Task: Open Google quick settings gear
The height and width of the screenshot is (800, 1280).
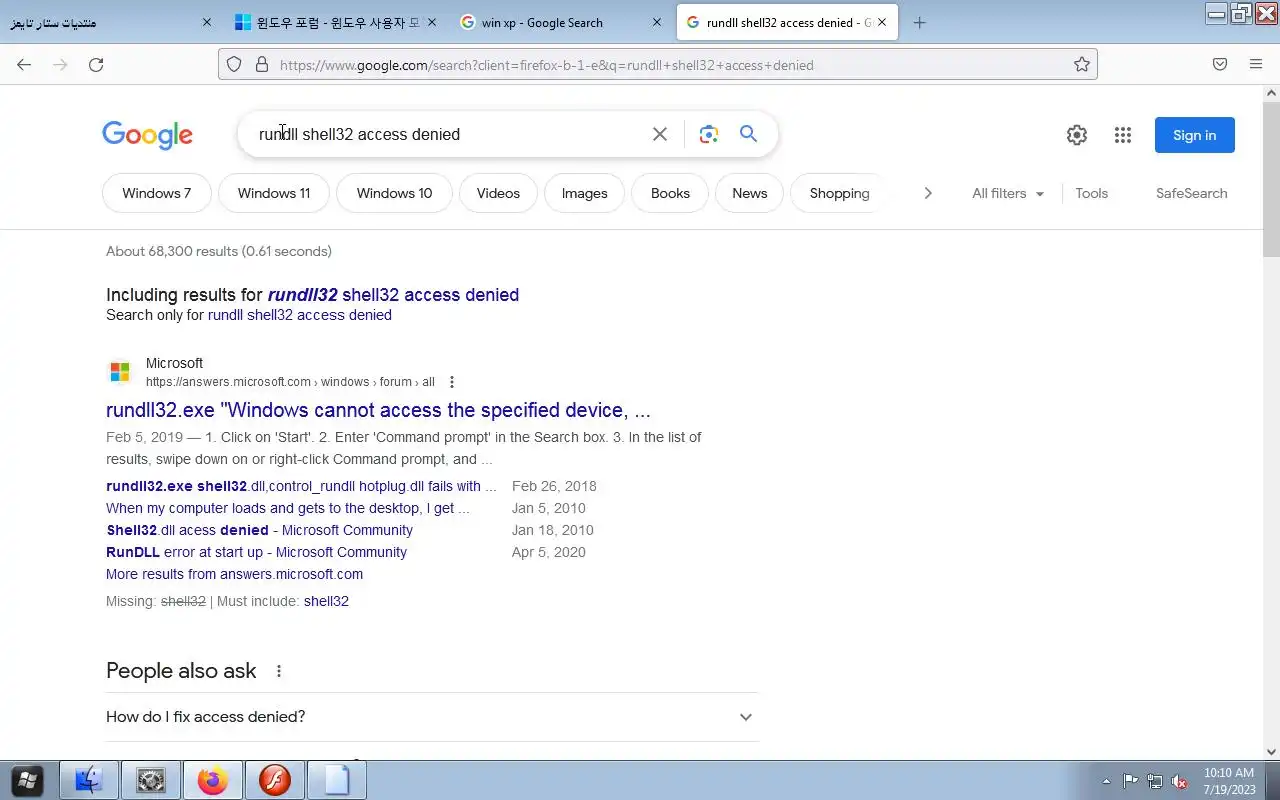Action: [1076, 135]
